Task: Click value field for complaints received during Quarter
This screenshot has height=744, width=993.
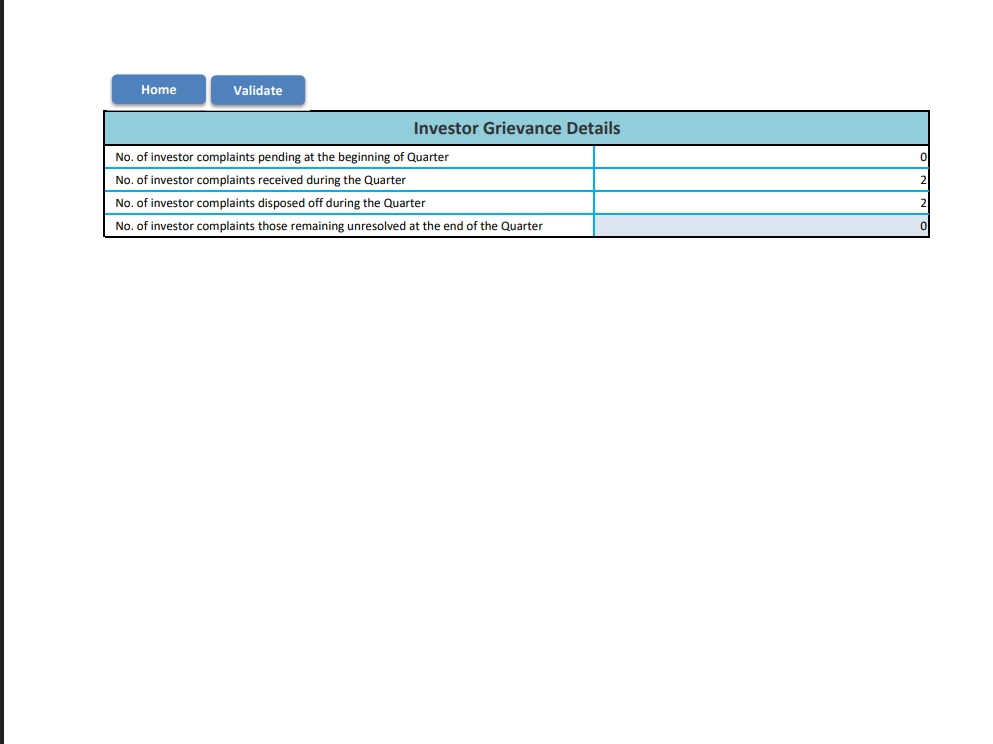Action: click(761, 180)
